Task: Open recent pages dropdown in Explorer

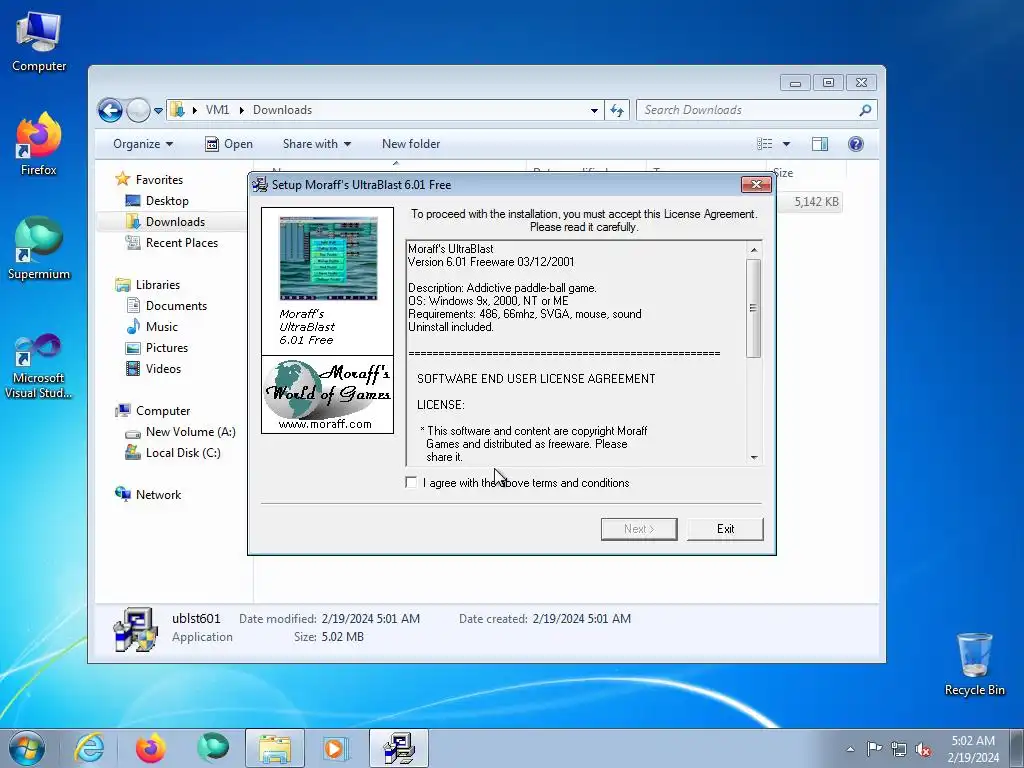Action: tap(158, 110)
